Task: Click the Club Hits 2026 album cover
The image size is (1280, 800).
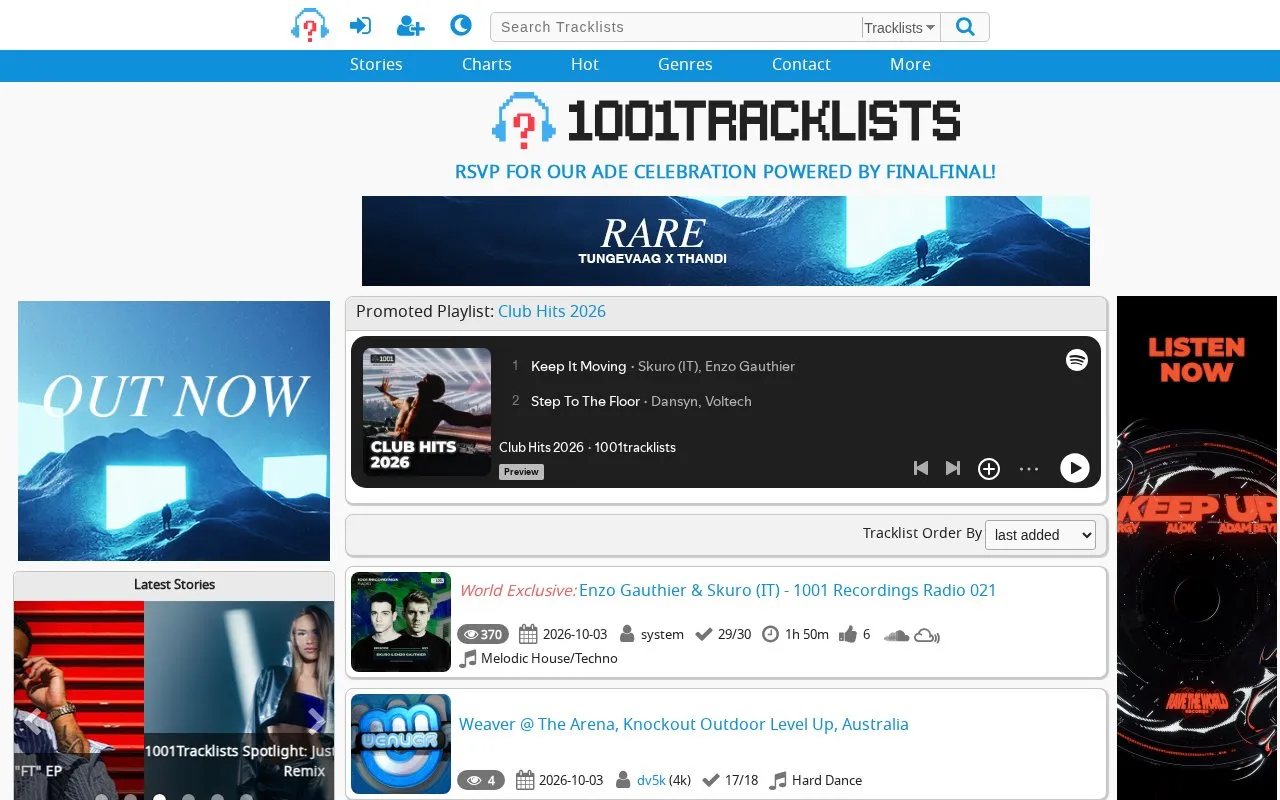Action: point(427,412)
